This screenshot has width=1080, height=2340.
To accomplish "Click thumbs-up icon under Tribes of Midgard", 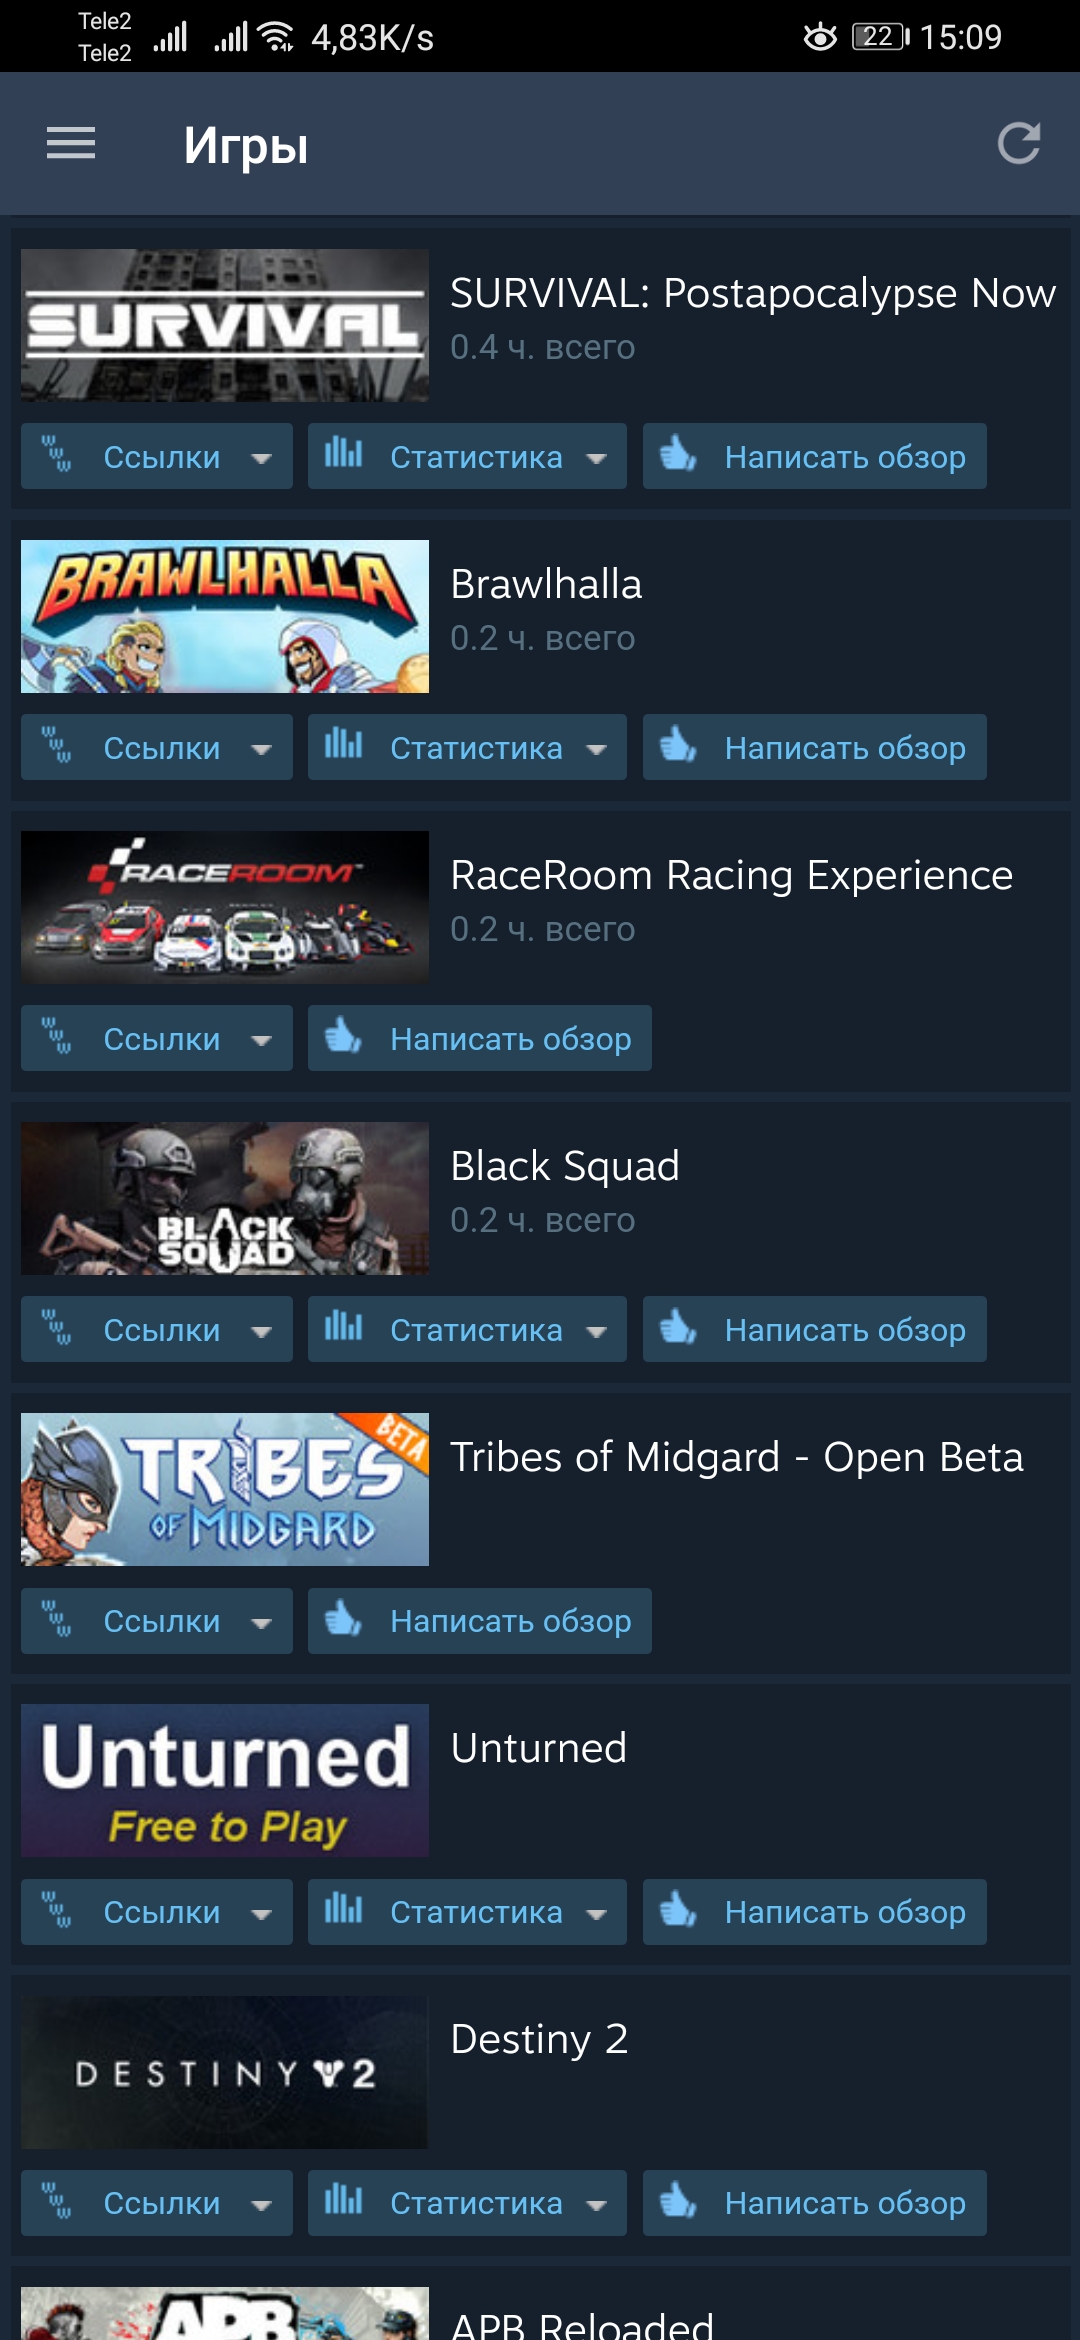I will point(343,1618).
